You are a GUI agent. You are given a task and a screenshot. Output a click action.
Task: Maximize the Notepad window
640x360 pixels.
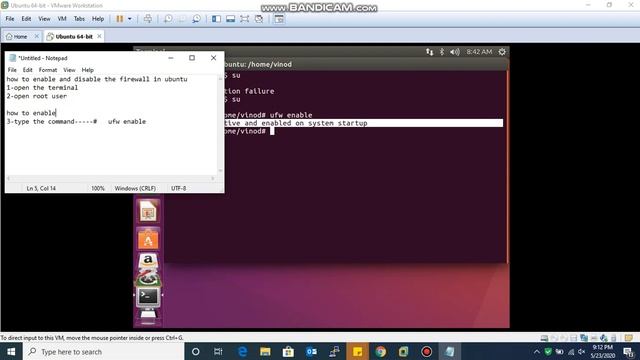click(192, 58)
